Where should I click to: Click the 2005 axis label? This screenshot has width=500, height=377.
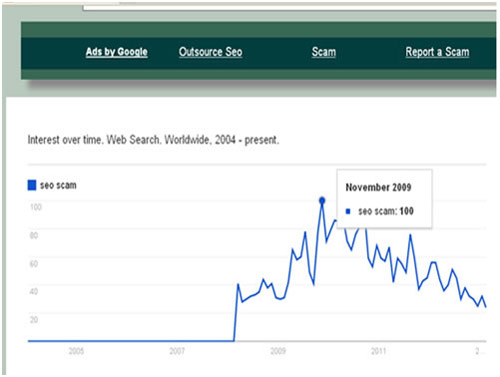(76, 351)
